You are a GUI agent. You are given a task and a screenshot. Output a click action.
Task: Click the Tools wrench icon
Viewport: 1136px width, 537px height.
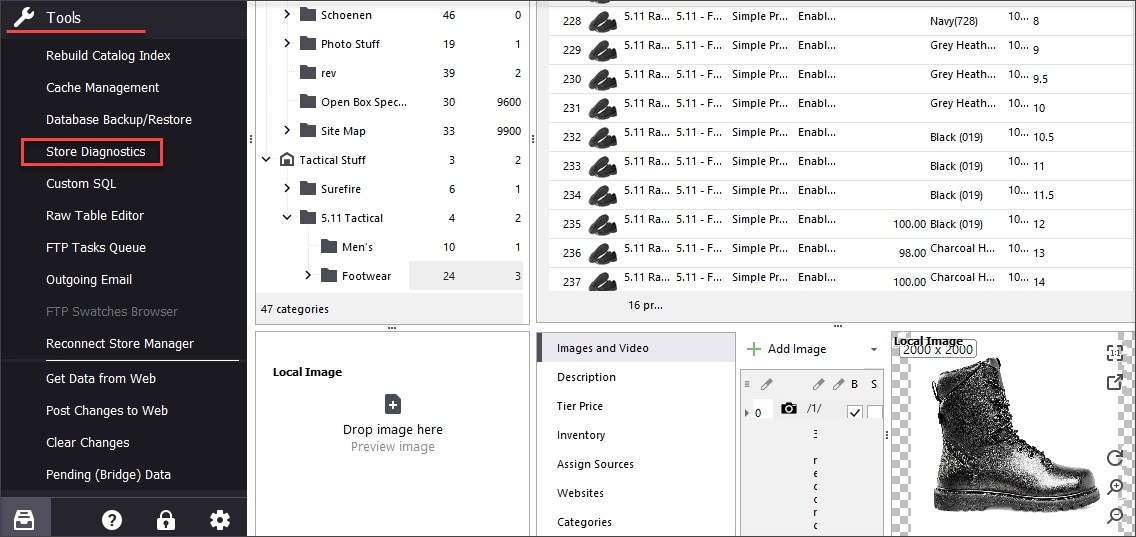(24, 17)
